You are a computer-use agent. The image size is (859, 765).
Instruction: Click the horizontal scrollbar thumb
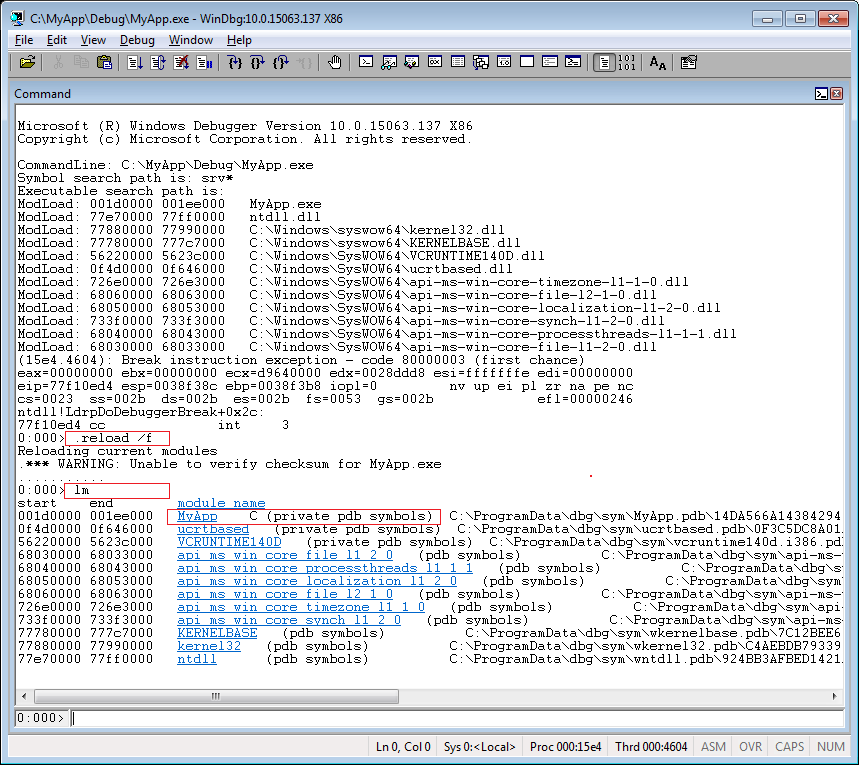pyautogui.click(x=216, y=697)
